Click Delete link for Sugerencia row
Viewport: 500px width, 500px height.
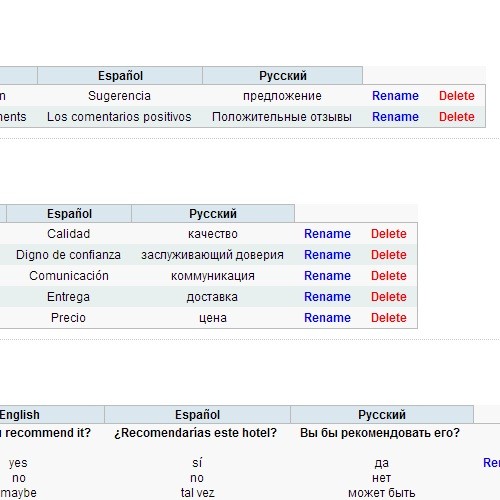pyautogui.click(x=457, y=96)
